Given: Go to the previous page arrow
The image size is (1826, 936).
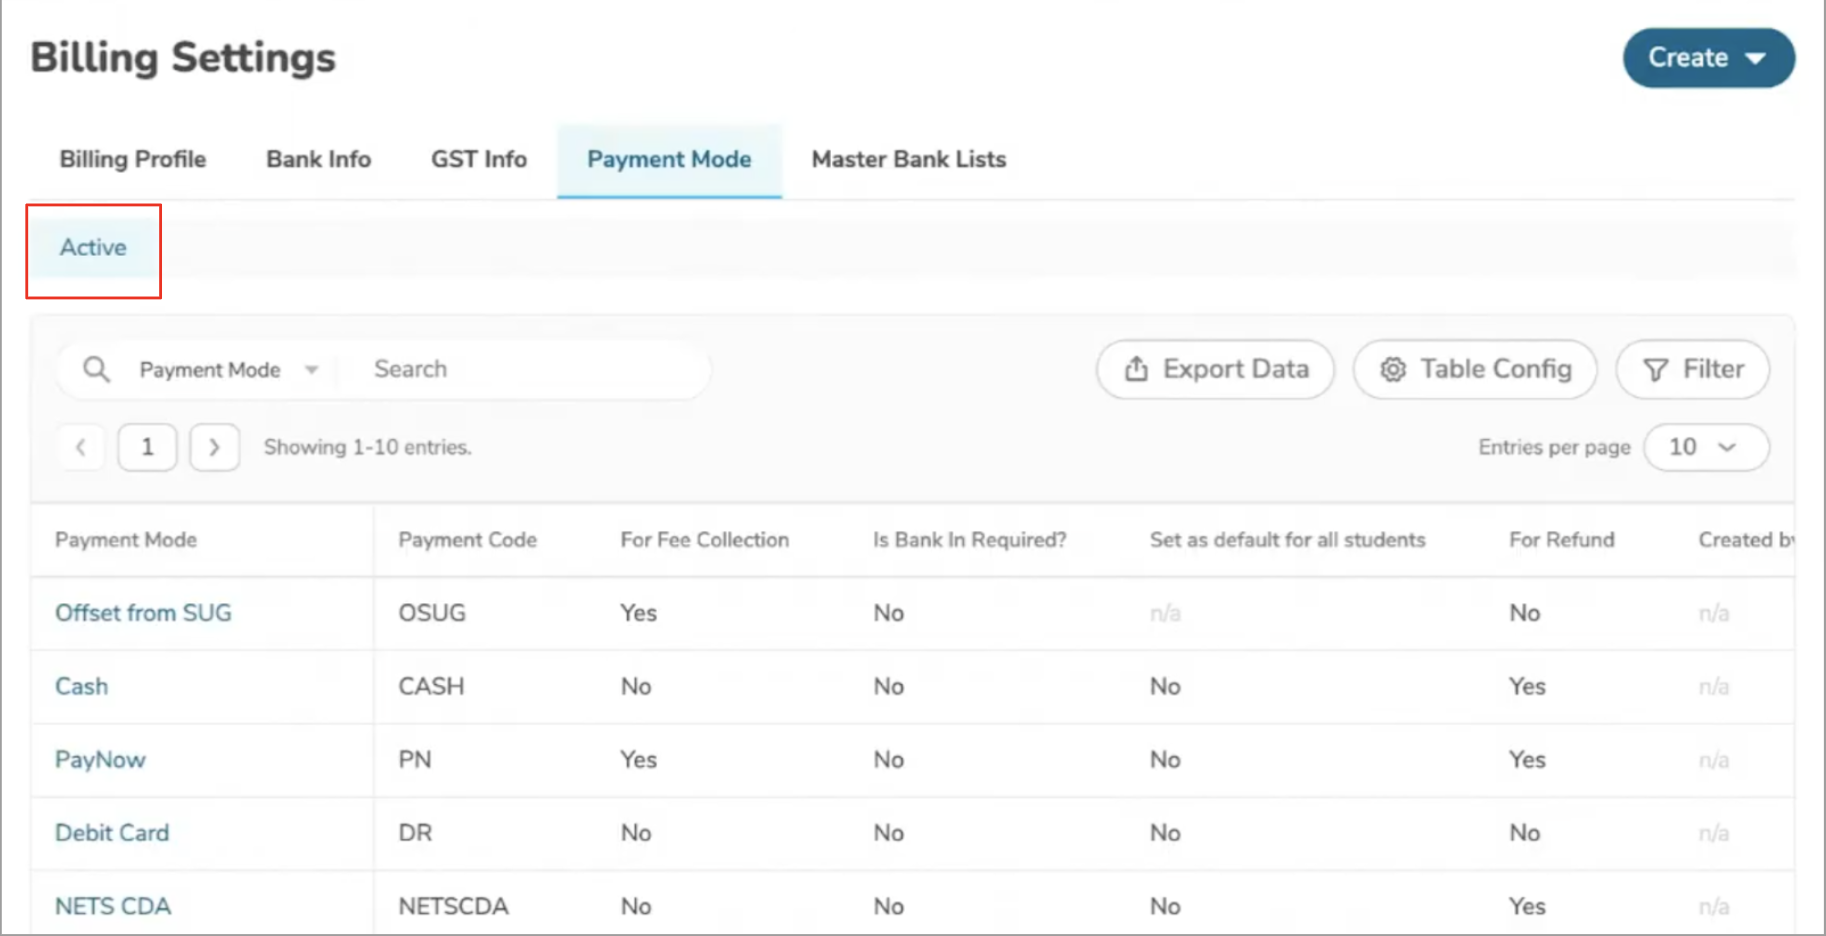Looking at the screenshot, I should click(x=81, y=447).
